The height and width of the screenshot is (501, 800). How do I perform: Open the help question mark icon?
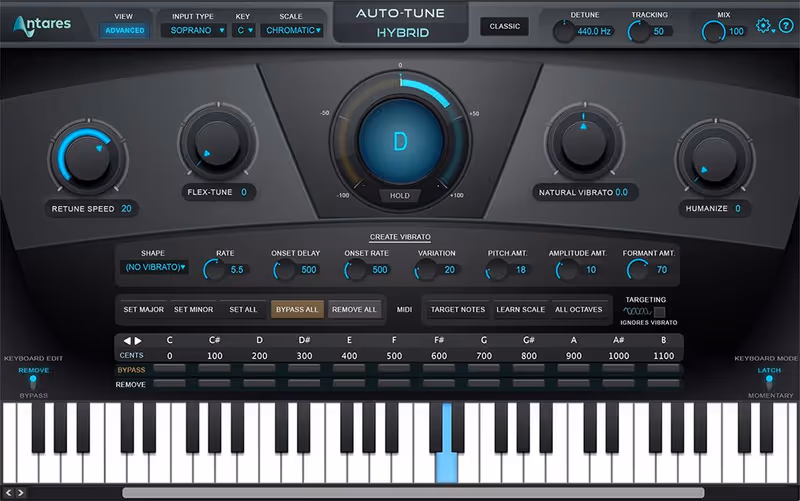coord(786,26)
